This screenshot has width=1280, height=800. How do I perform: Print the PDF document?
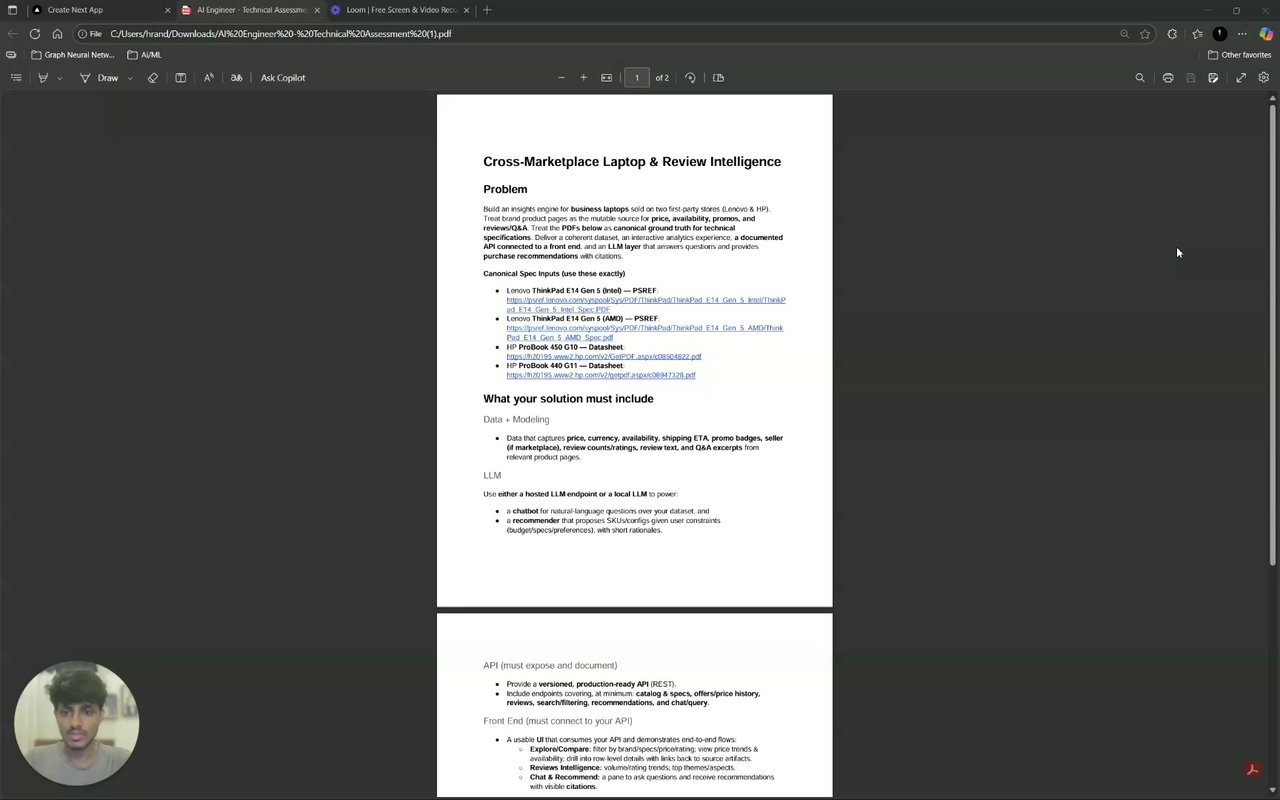coord(1168,78)
